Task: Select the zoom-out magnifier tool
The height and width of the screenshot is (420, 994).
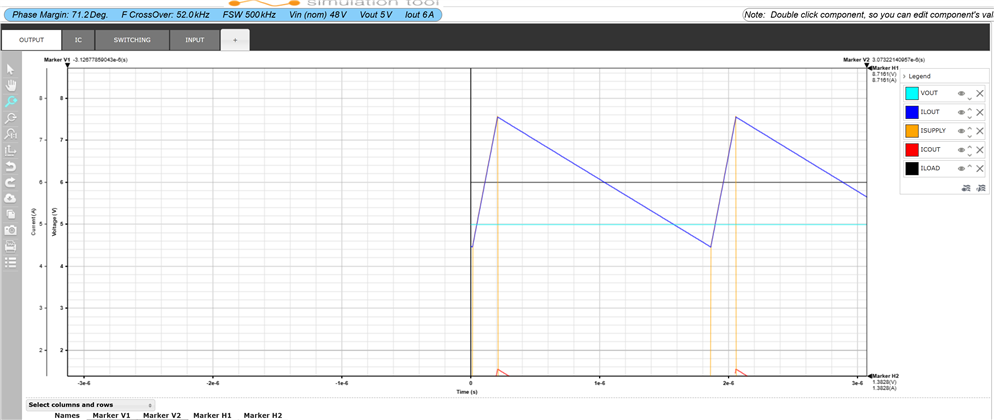Action: coord(10,118)
